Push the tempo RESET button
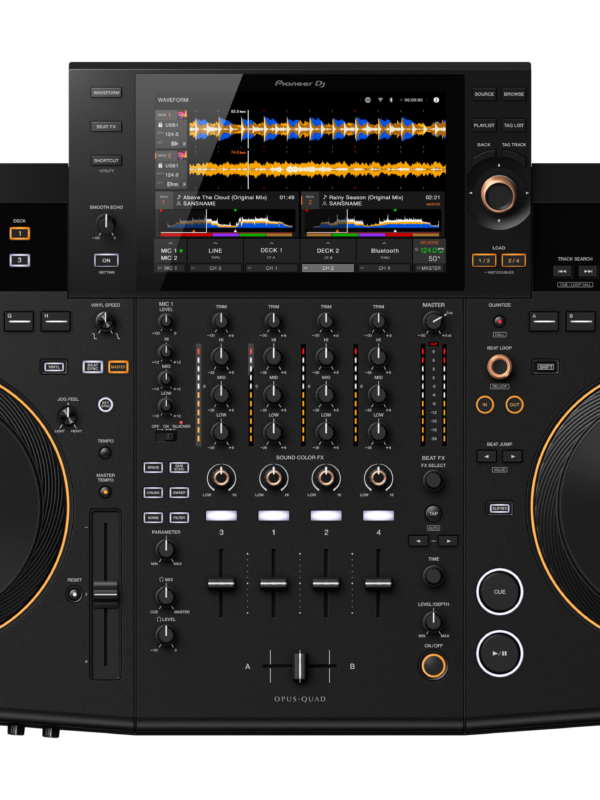 click(x=74, y=594)
